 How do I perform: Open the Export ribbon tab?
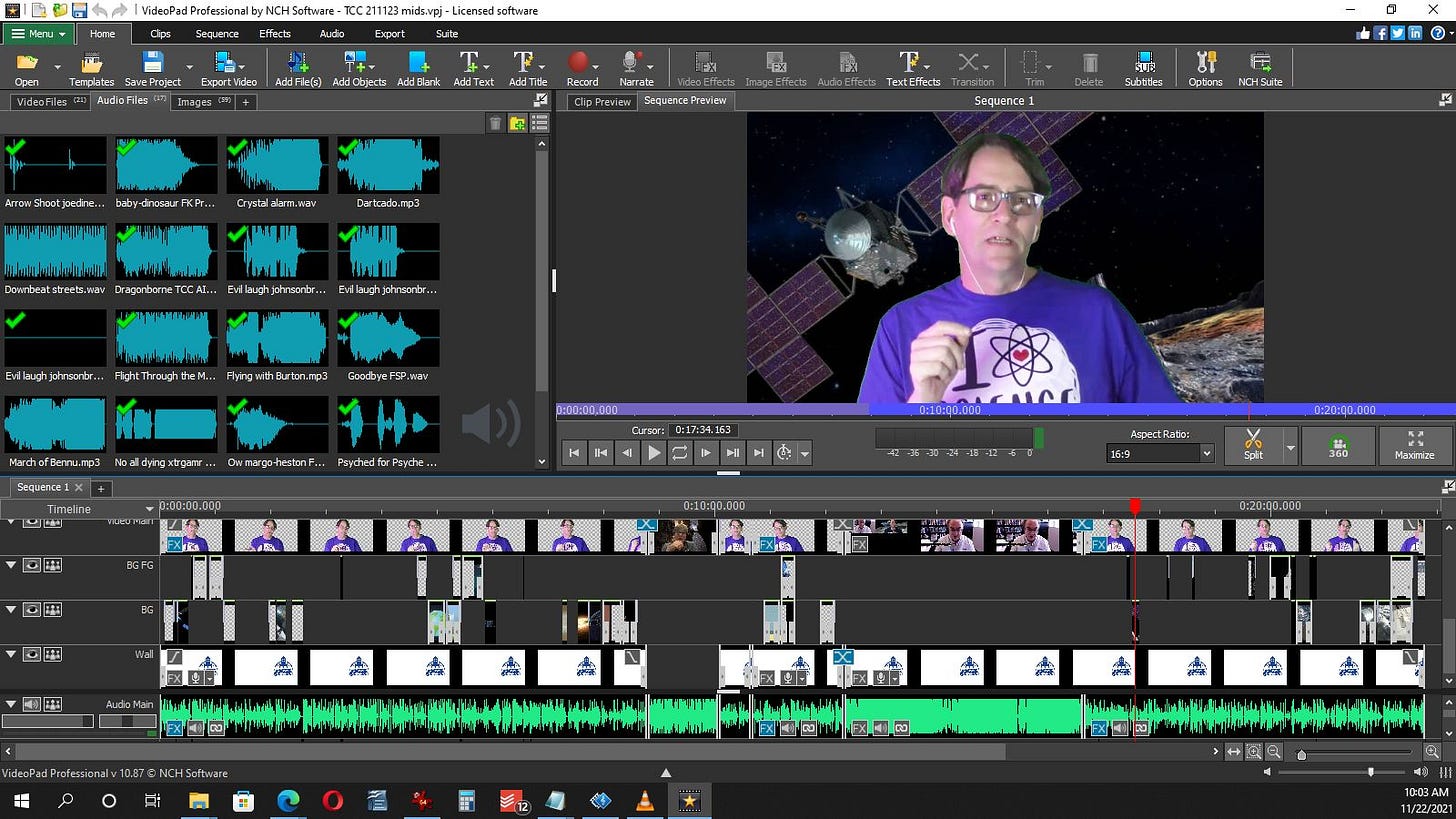pyautogui.click(x=389, y=33)
